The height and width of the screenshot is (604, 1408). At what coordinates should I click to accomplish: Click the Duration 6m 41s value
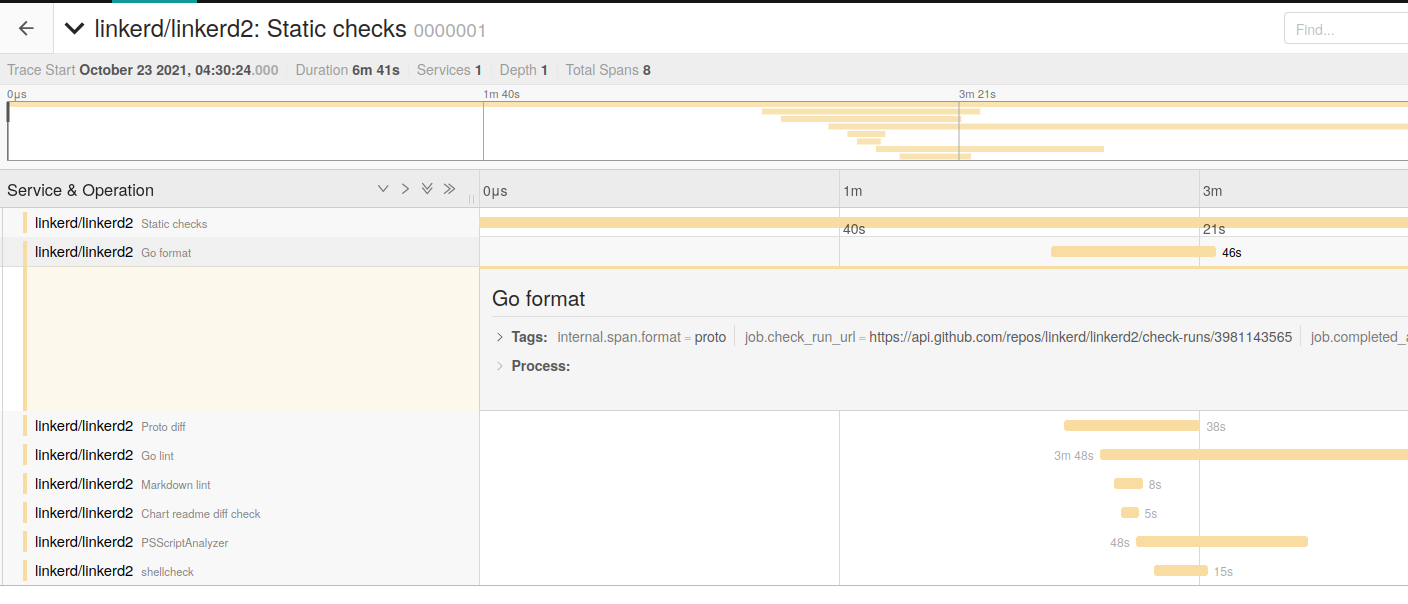pos(376,70)
